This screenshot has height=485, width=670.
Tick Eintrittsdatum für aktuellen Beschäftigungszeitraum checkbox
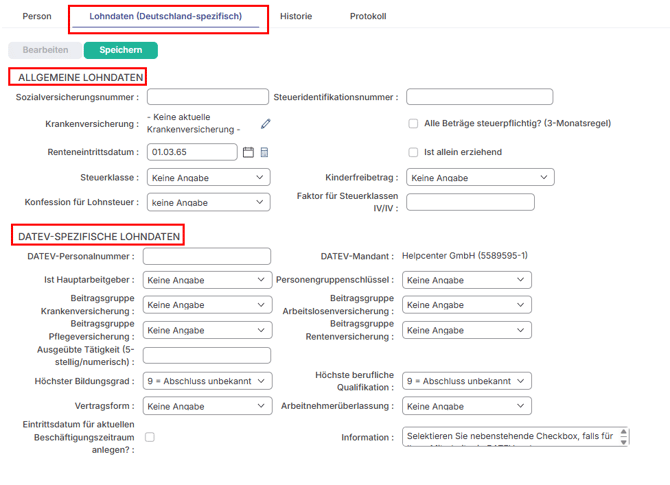pyautogui.click(x=150, y=437)
